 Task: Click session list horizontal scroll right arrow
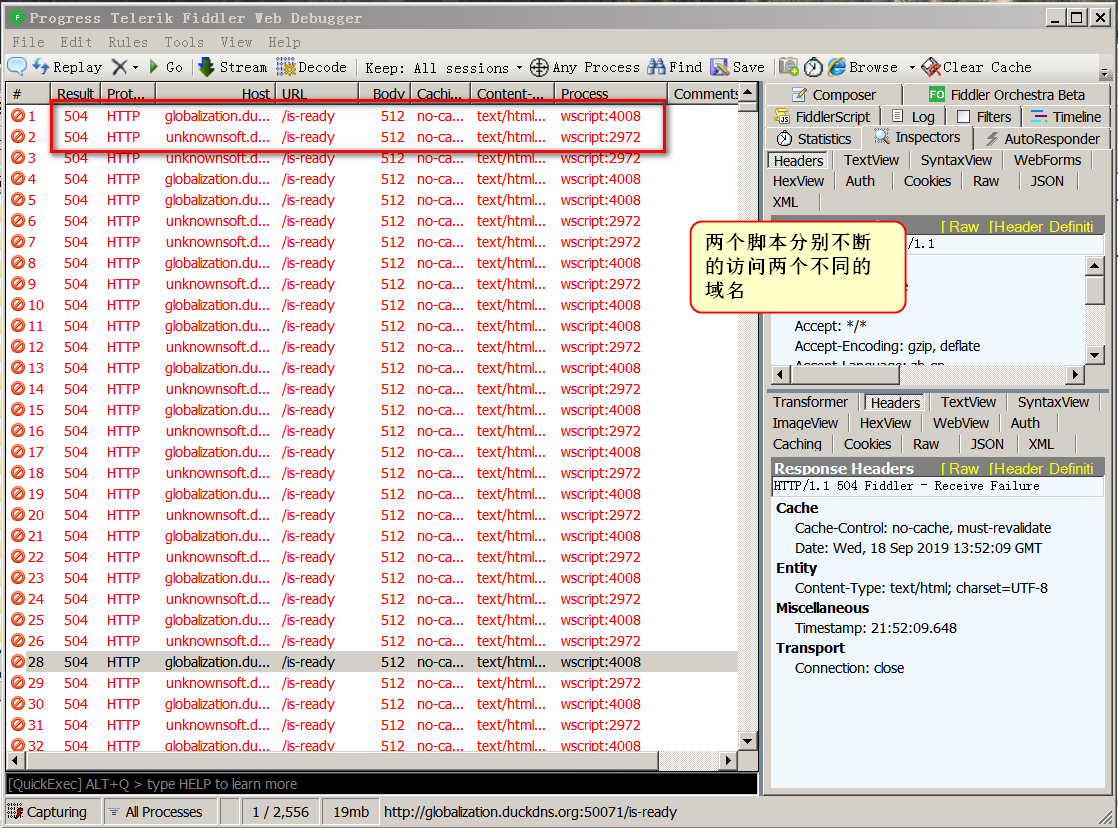click(727, 760)
